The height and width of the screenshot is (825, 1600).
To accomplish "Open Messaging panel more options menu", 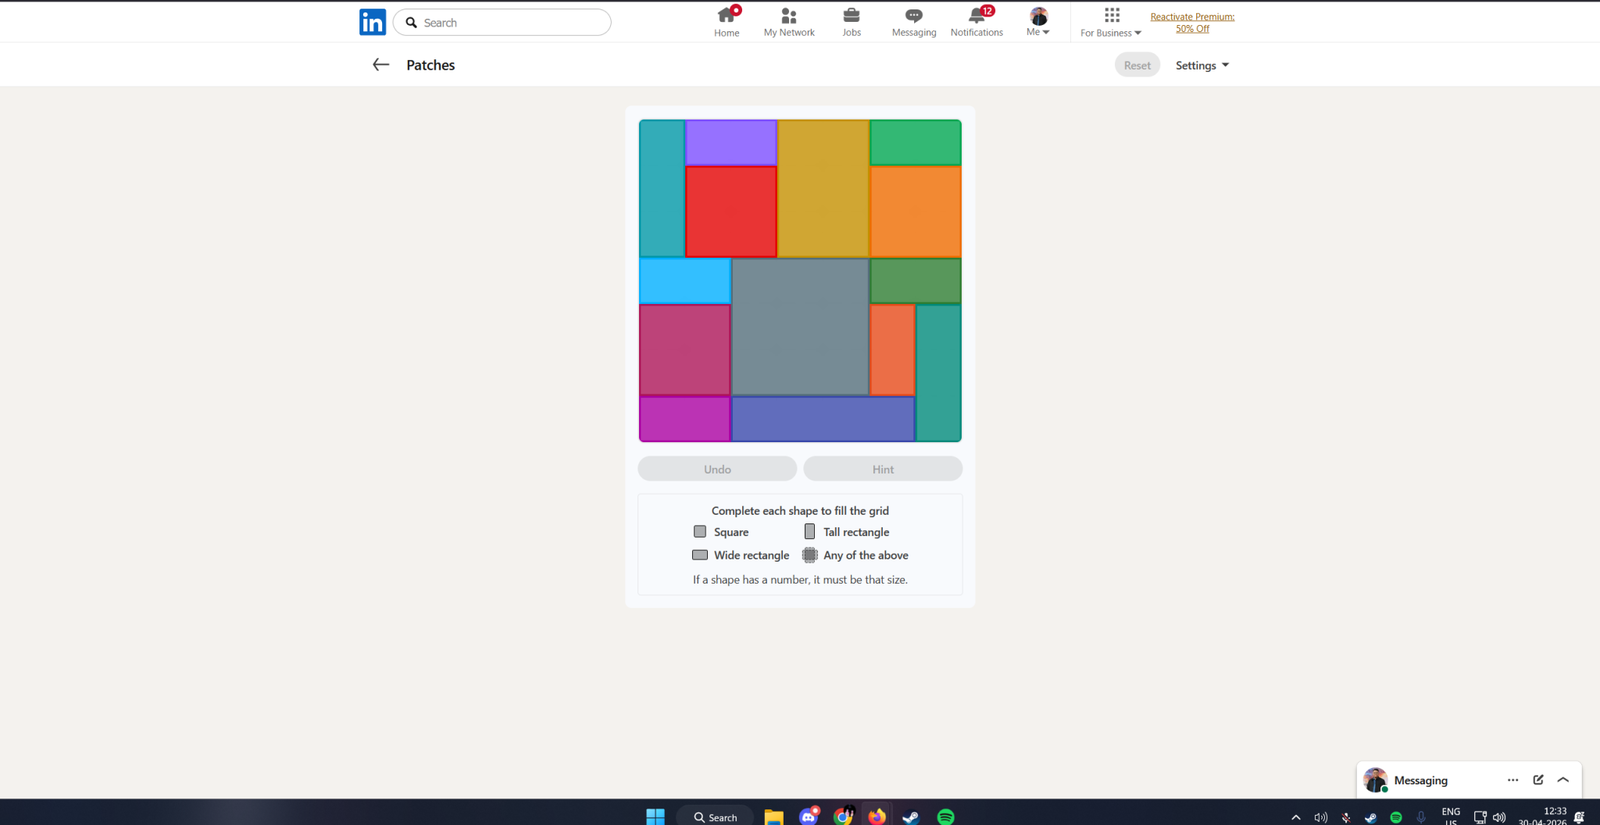I will [1512, 780].
